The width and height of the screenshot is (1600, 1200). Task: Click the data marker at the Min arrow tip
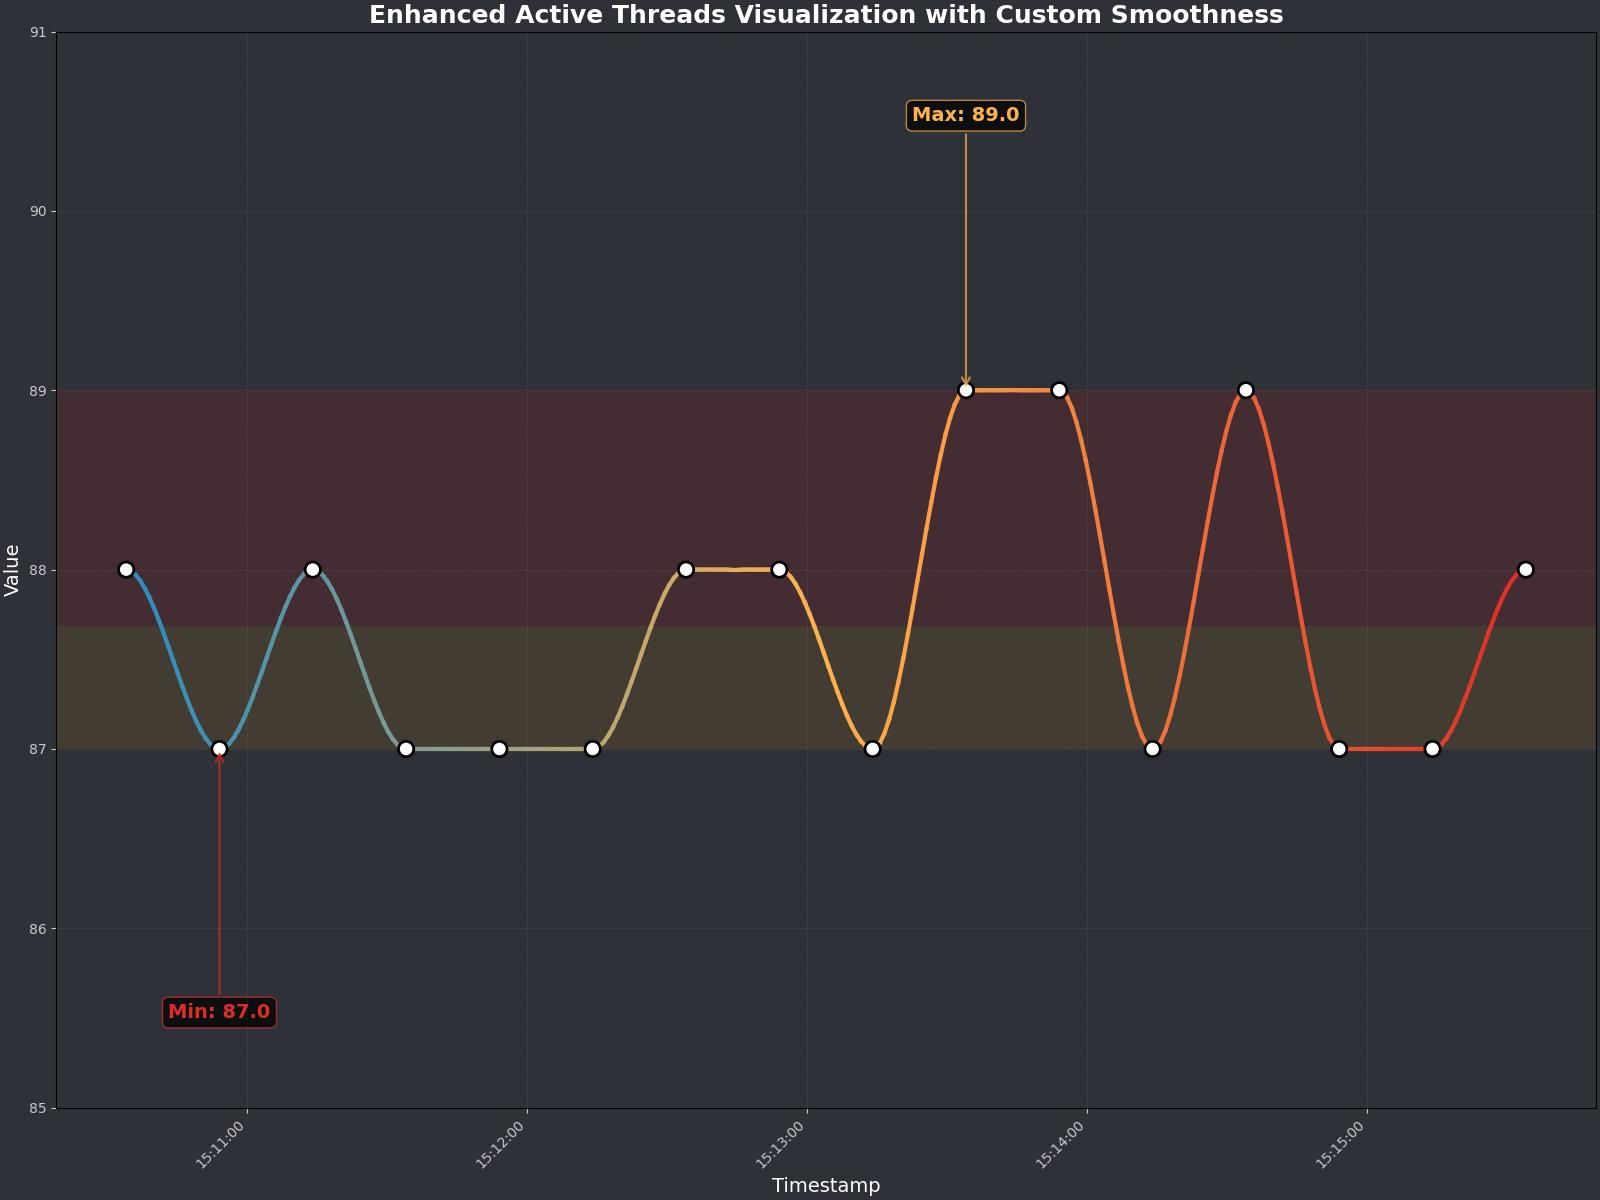click(219, 749)
